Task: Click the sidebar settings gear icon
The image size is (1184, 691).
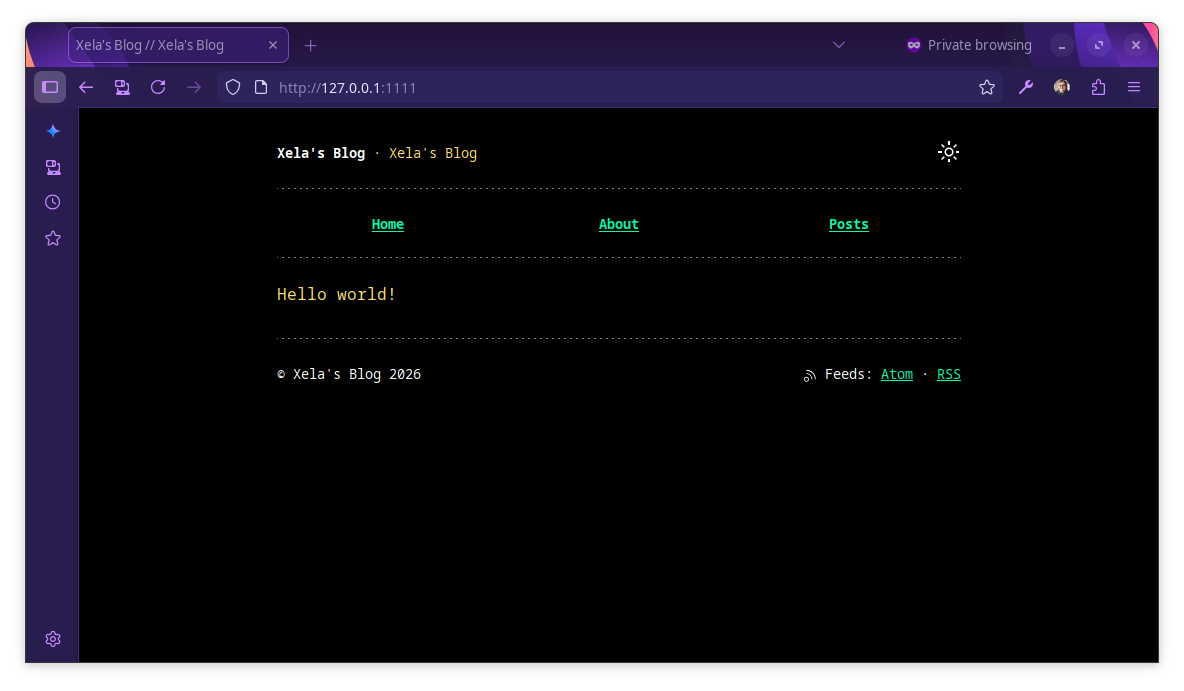Action: 53,639
